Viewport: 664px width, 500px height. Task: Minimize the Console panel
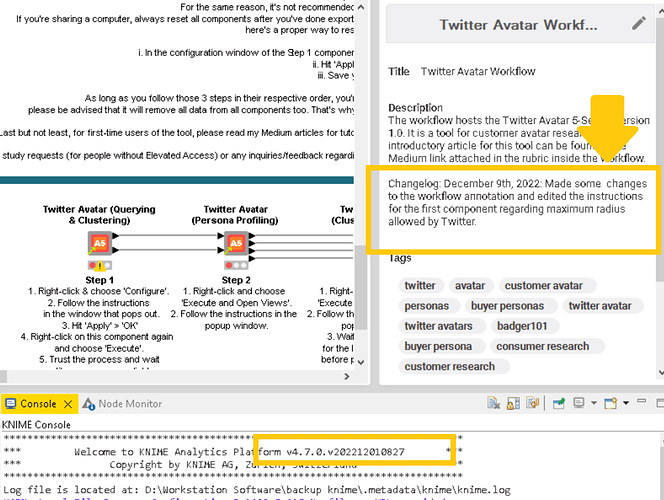point(642,401)
